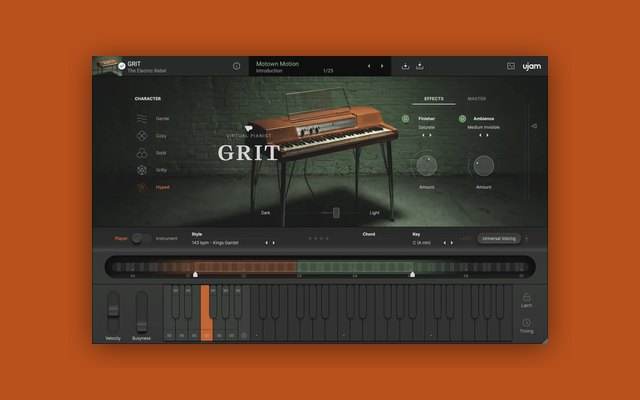
Task: Select previous Key arrow
Action: [444, 243]
